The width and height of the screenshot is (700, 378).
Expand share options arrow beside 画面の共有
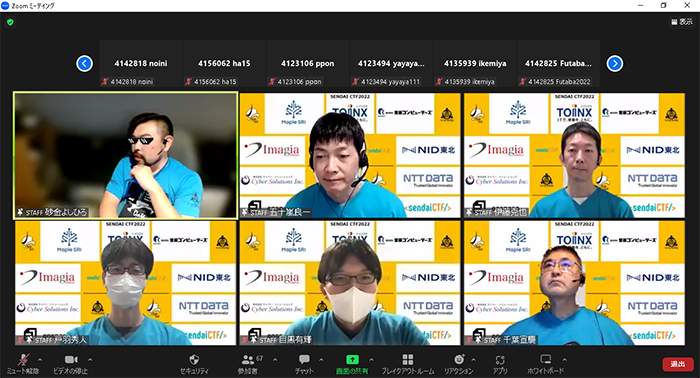371,359
